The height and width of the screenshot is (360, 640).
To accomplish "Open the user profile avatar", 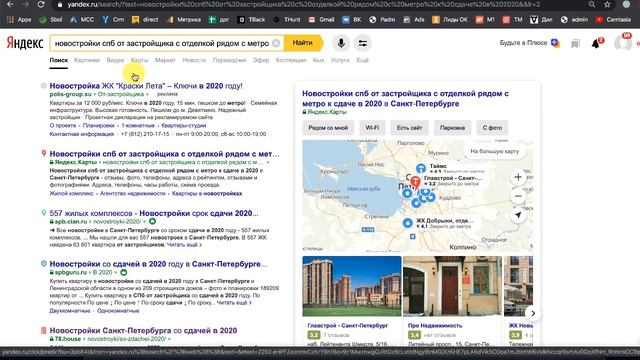I will pos(622,43).
